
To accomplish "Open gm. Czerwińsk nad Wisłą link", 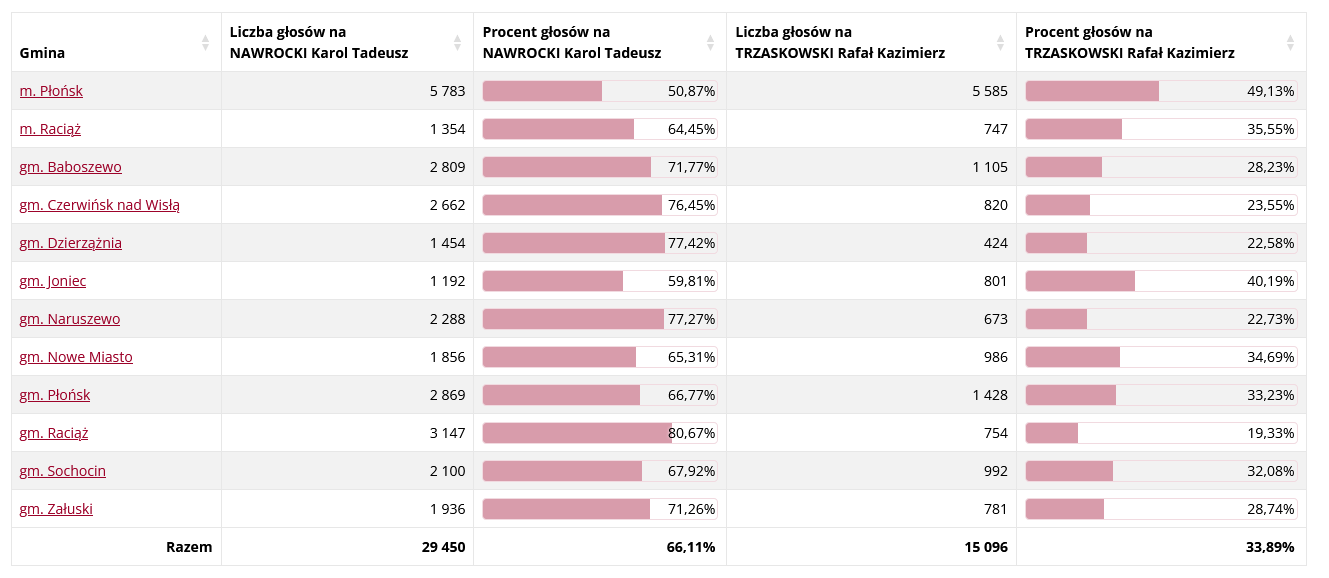I will click(x=99, y=205).
